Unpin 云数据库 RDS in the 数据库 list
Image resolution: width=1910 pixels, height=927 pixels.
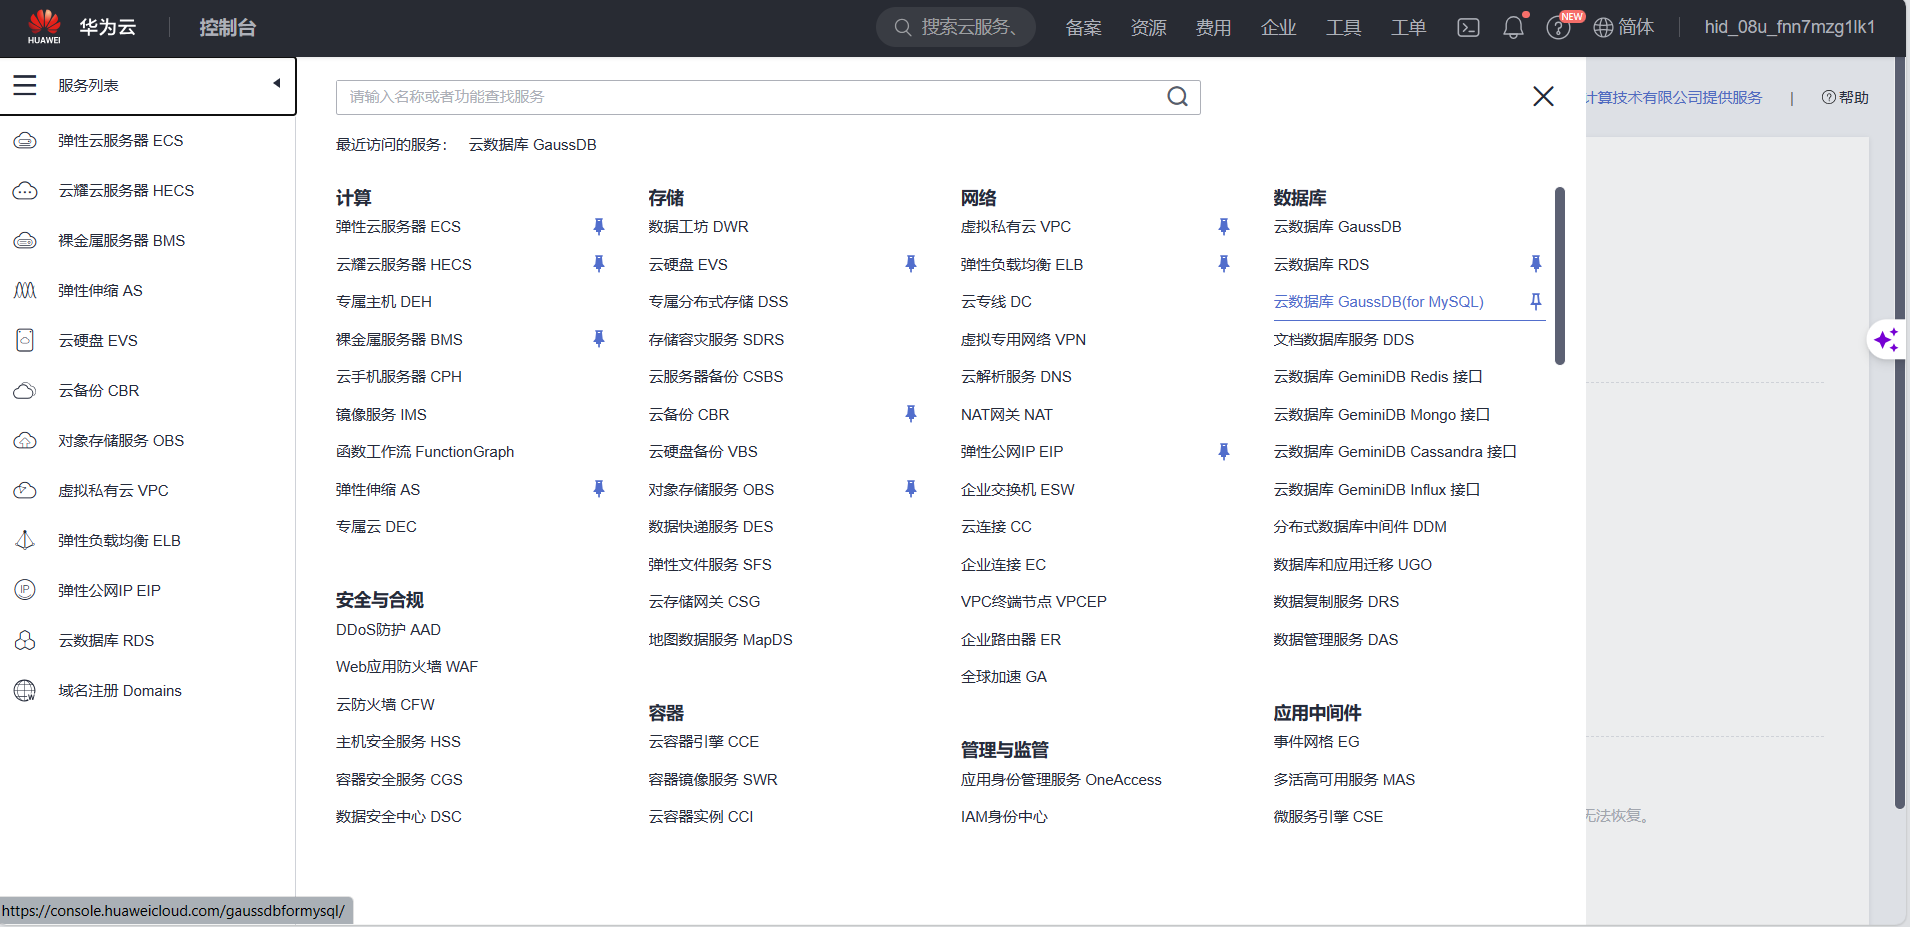tap(1536, 264)
